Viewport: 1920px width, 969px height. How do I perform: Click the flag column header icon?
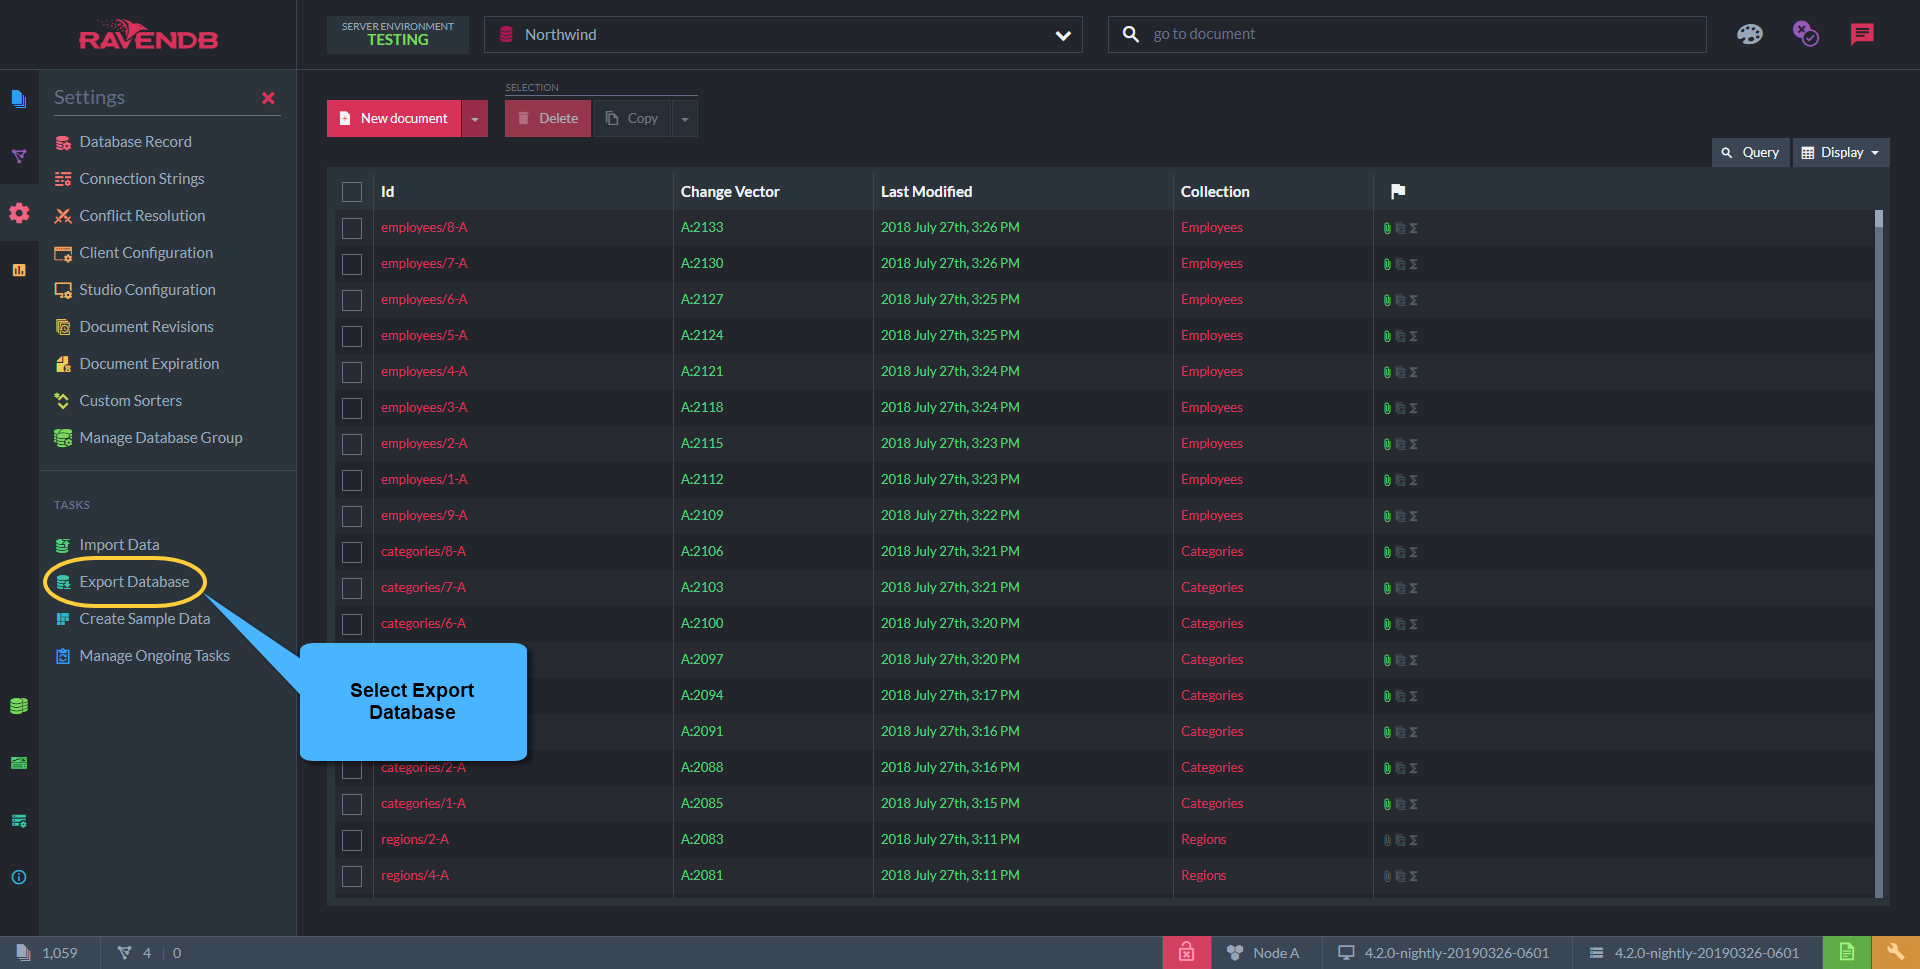tap(1398, 191)
